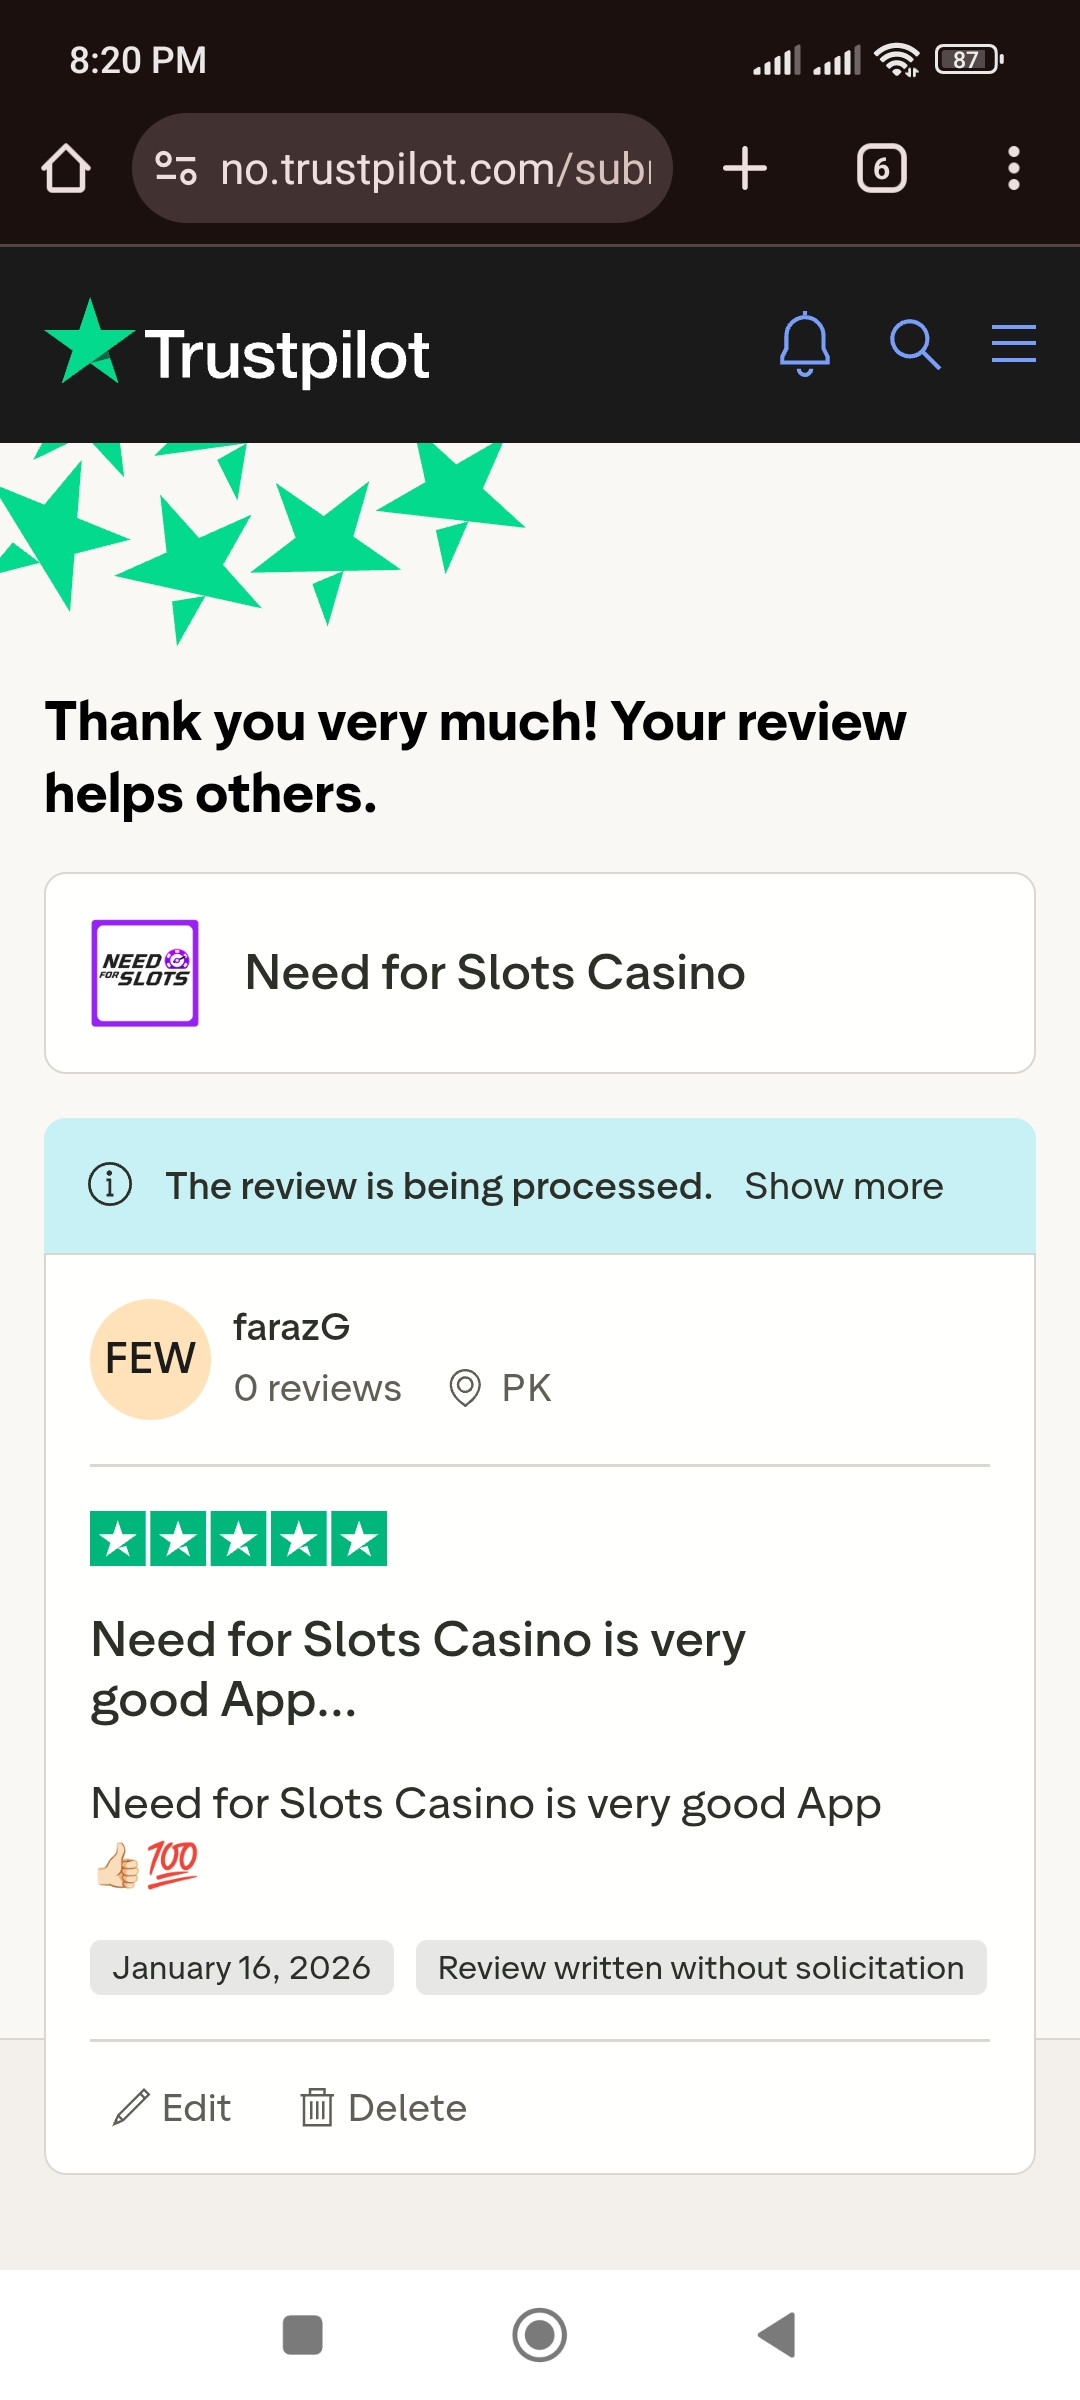Open a new browser tab

pos(745,168)
